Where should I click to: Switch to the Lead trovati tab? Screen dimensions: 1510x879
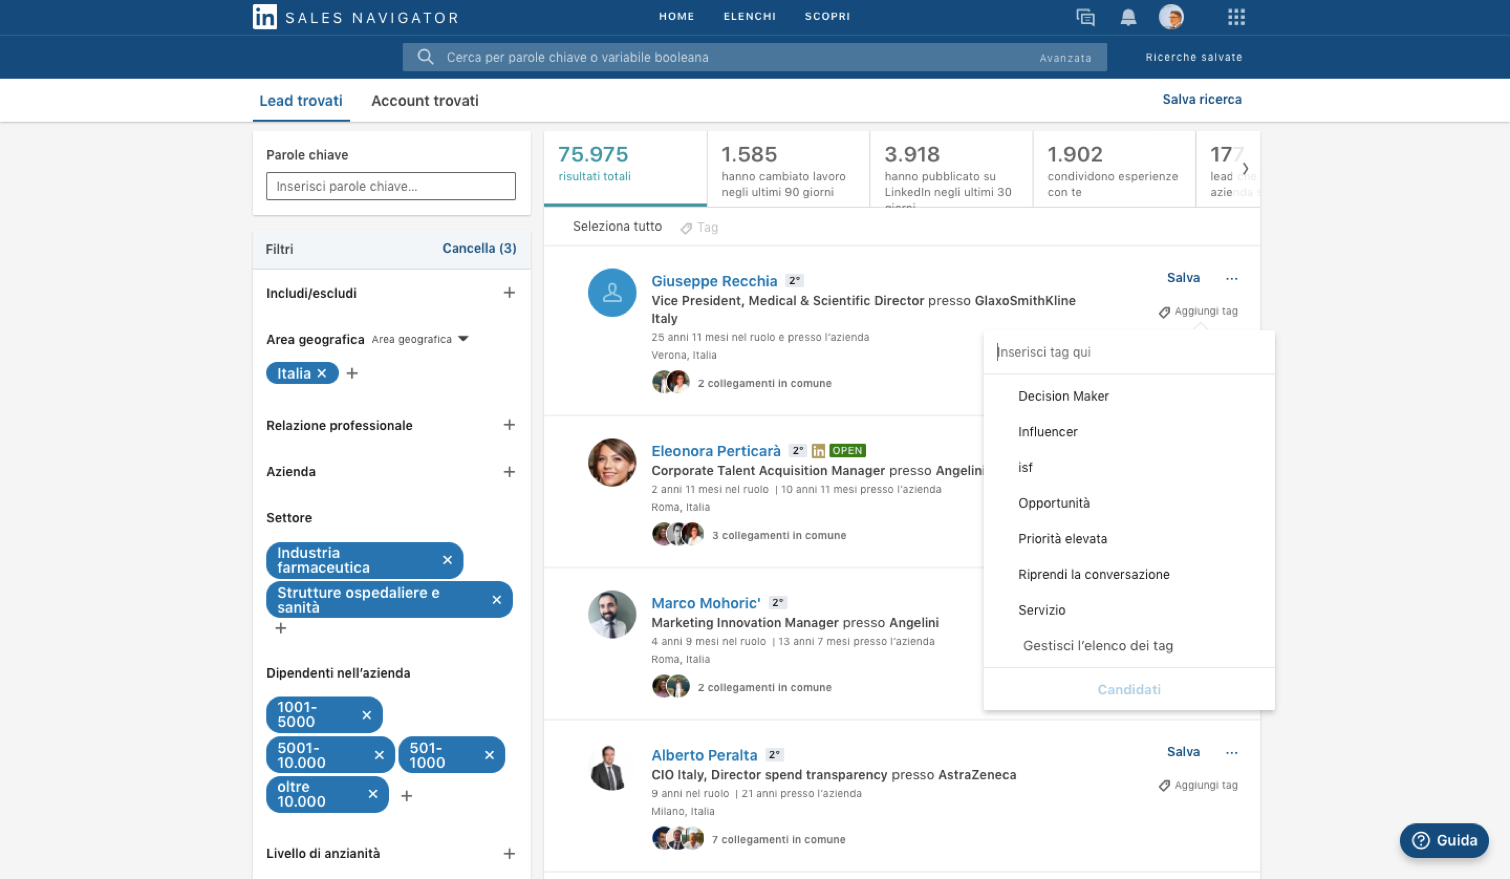(x=301, y=101)
